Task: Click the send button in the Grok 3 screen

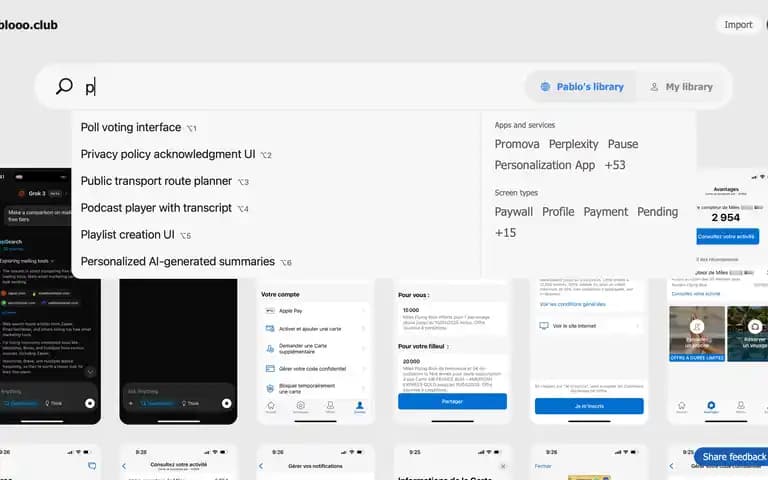Action: click(x=90, y=403)
